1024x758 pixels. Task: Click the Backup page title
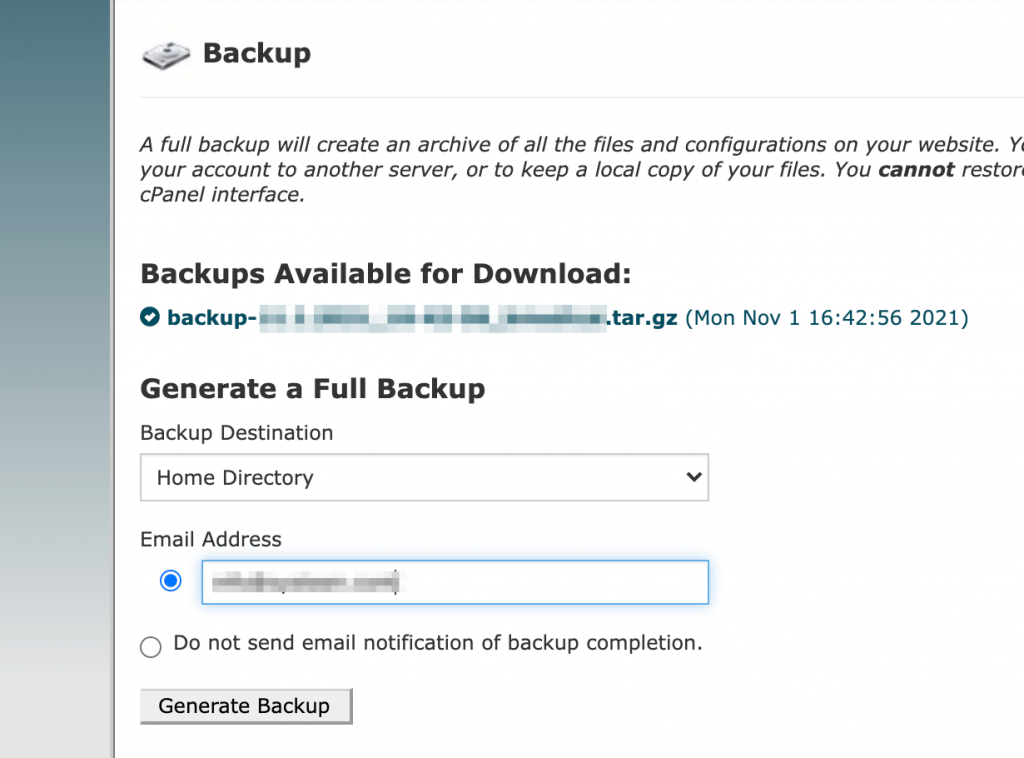click(257, 53)
